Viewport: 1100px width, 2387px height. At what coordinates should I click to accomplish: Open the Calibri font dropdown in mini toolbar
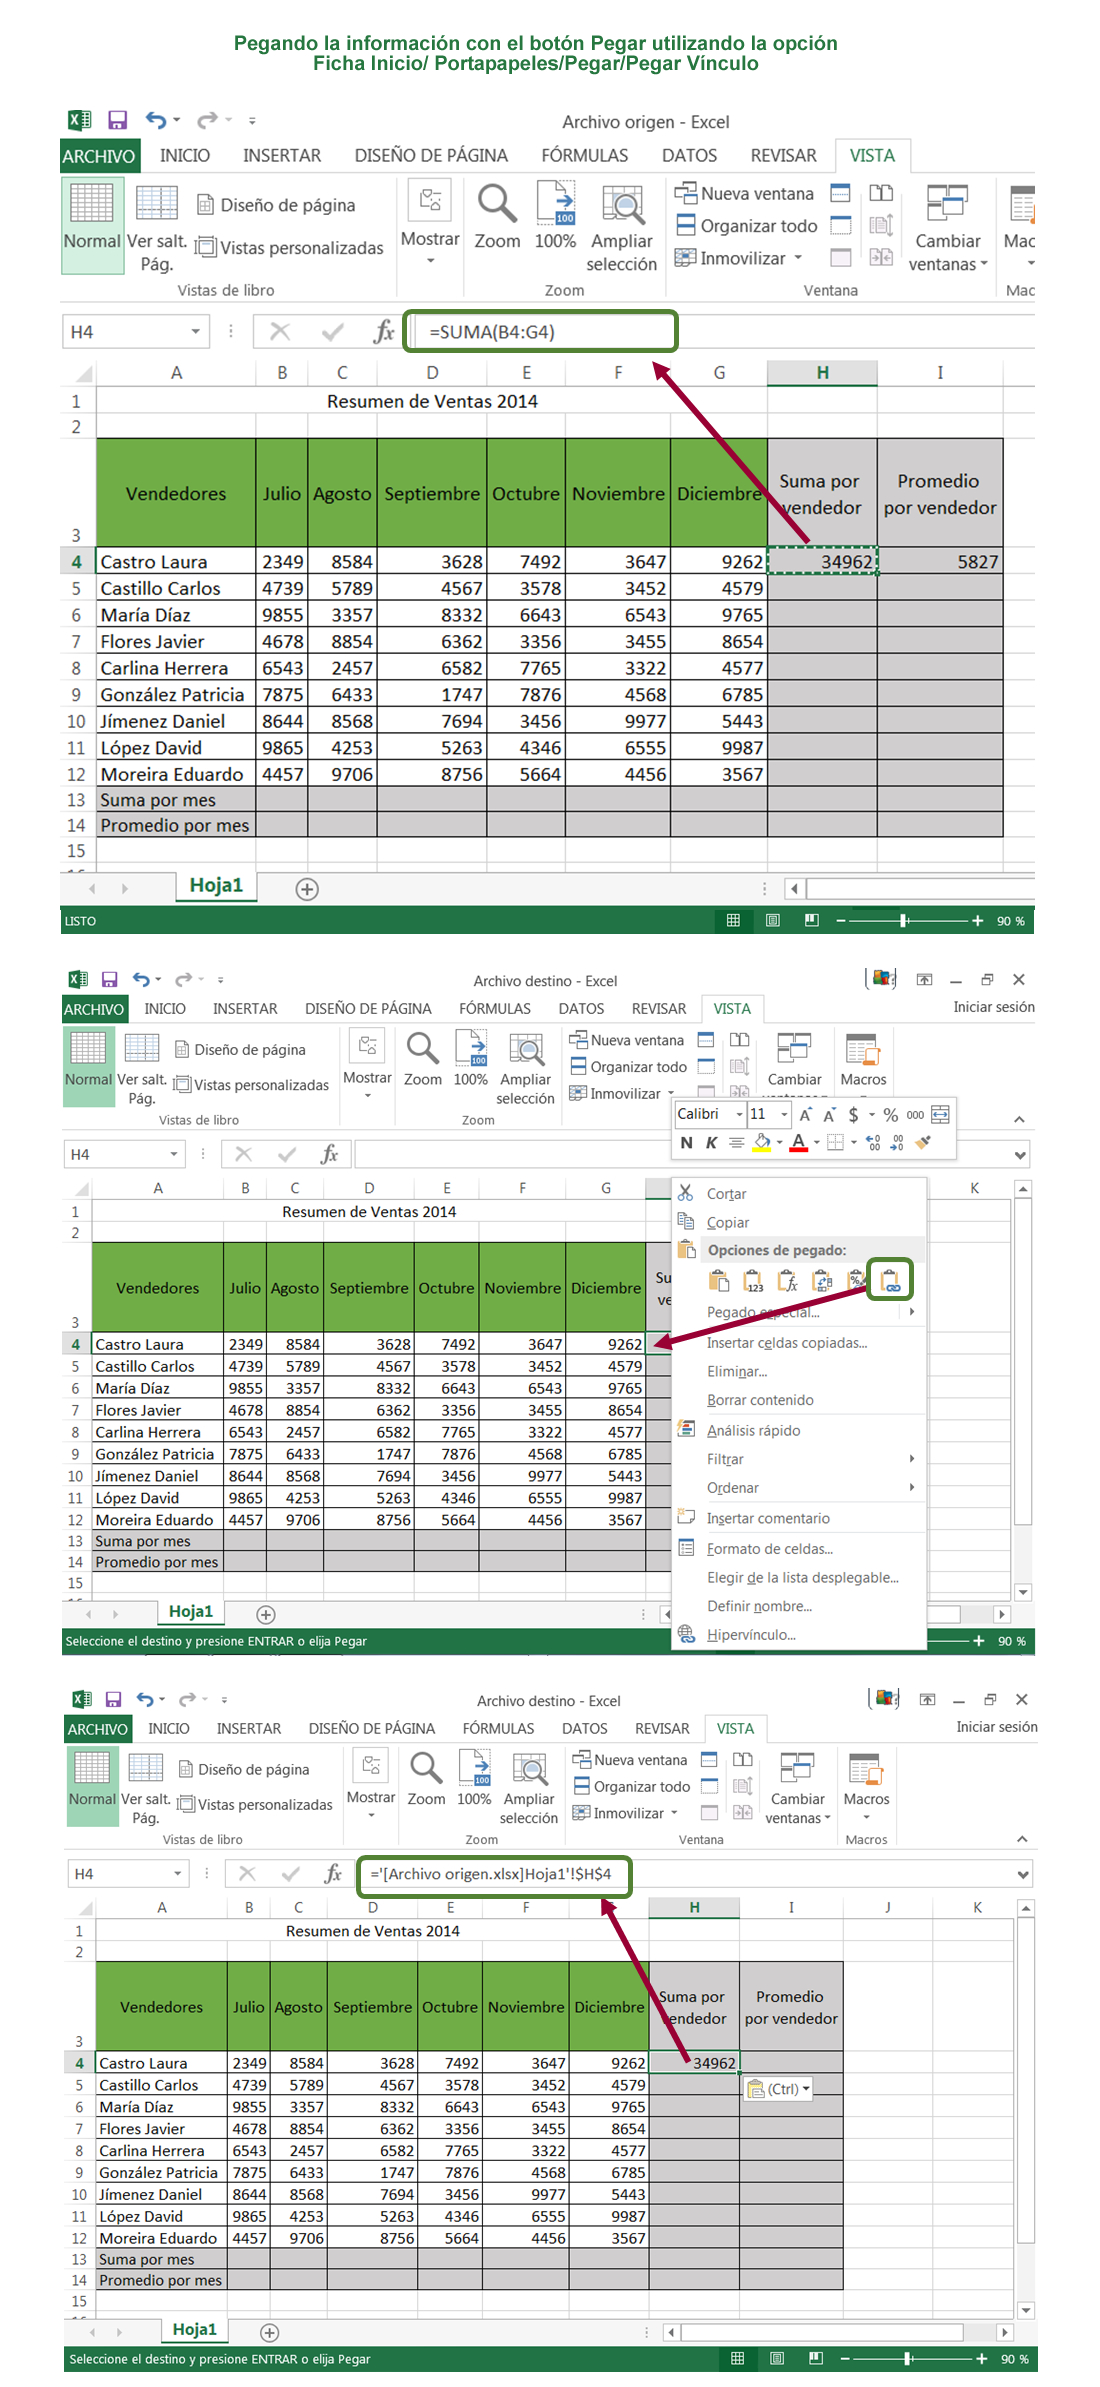coord(739,1114)
